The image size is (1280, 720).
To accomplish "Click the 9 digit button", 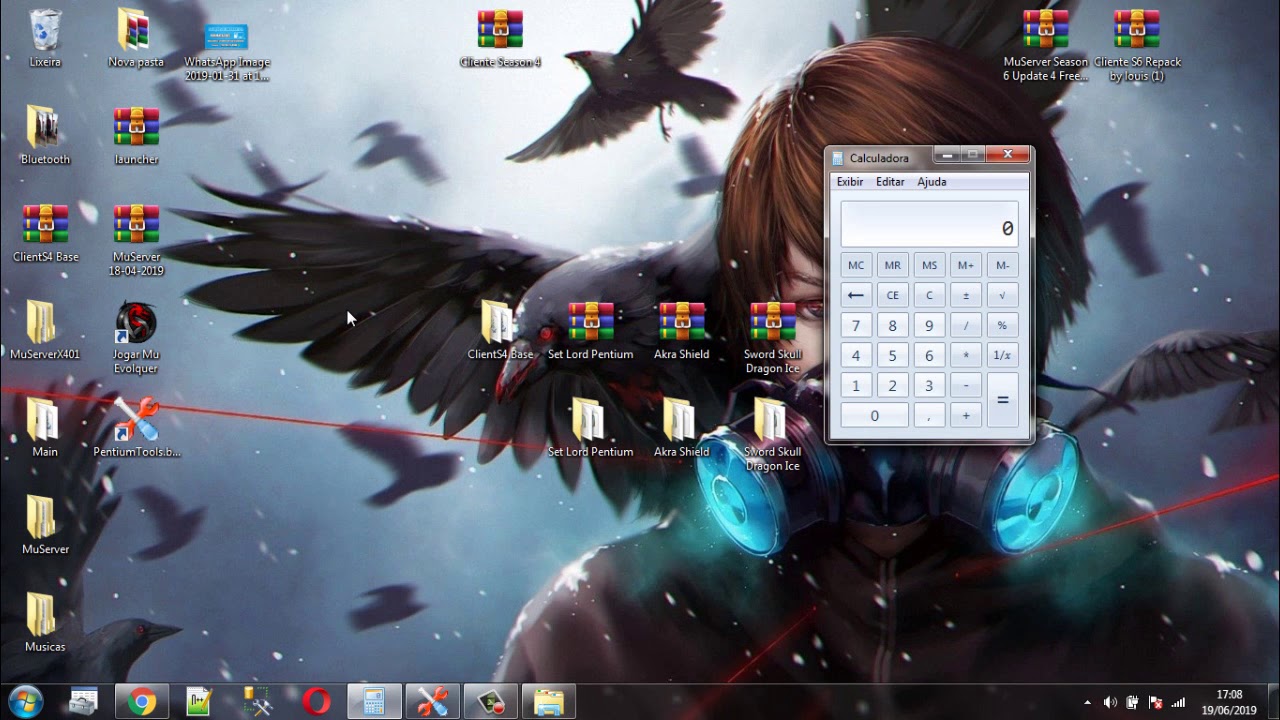I will (930, 325).
